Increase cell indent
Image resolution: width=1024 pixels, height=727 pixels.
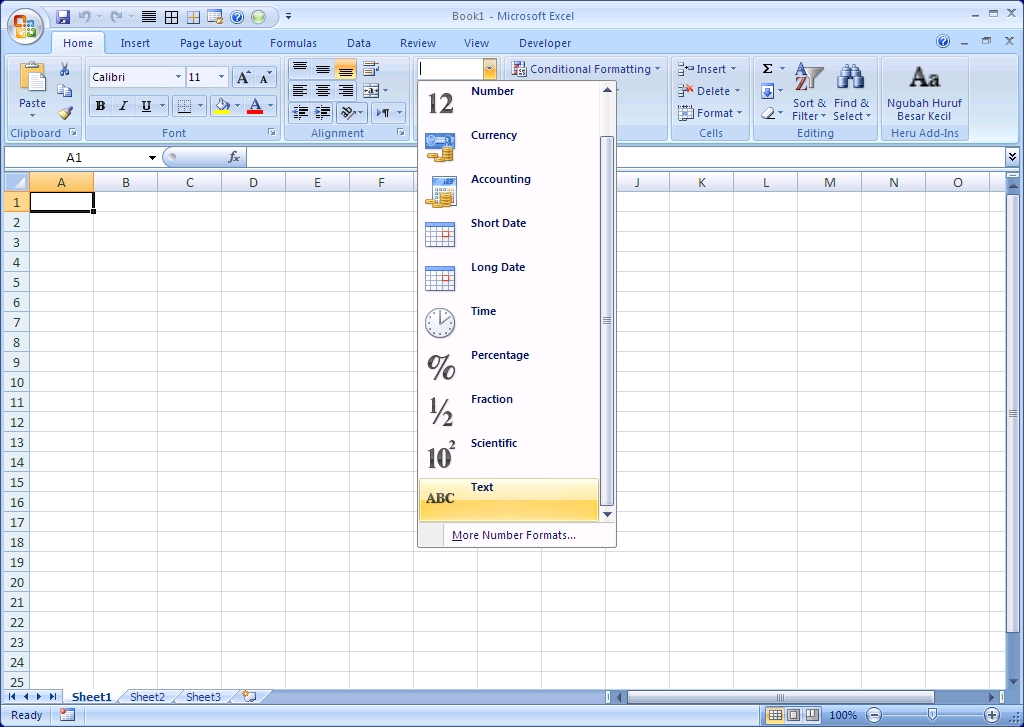tap(323, 113)
